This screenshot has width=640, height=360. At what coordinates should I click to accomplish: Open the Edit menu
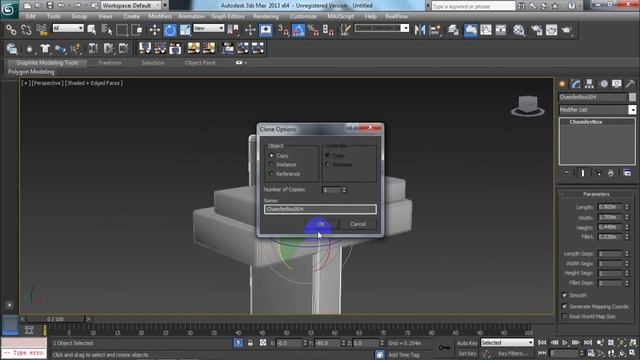click(31, 16)
